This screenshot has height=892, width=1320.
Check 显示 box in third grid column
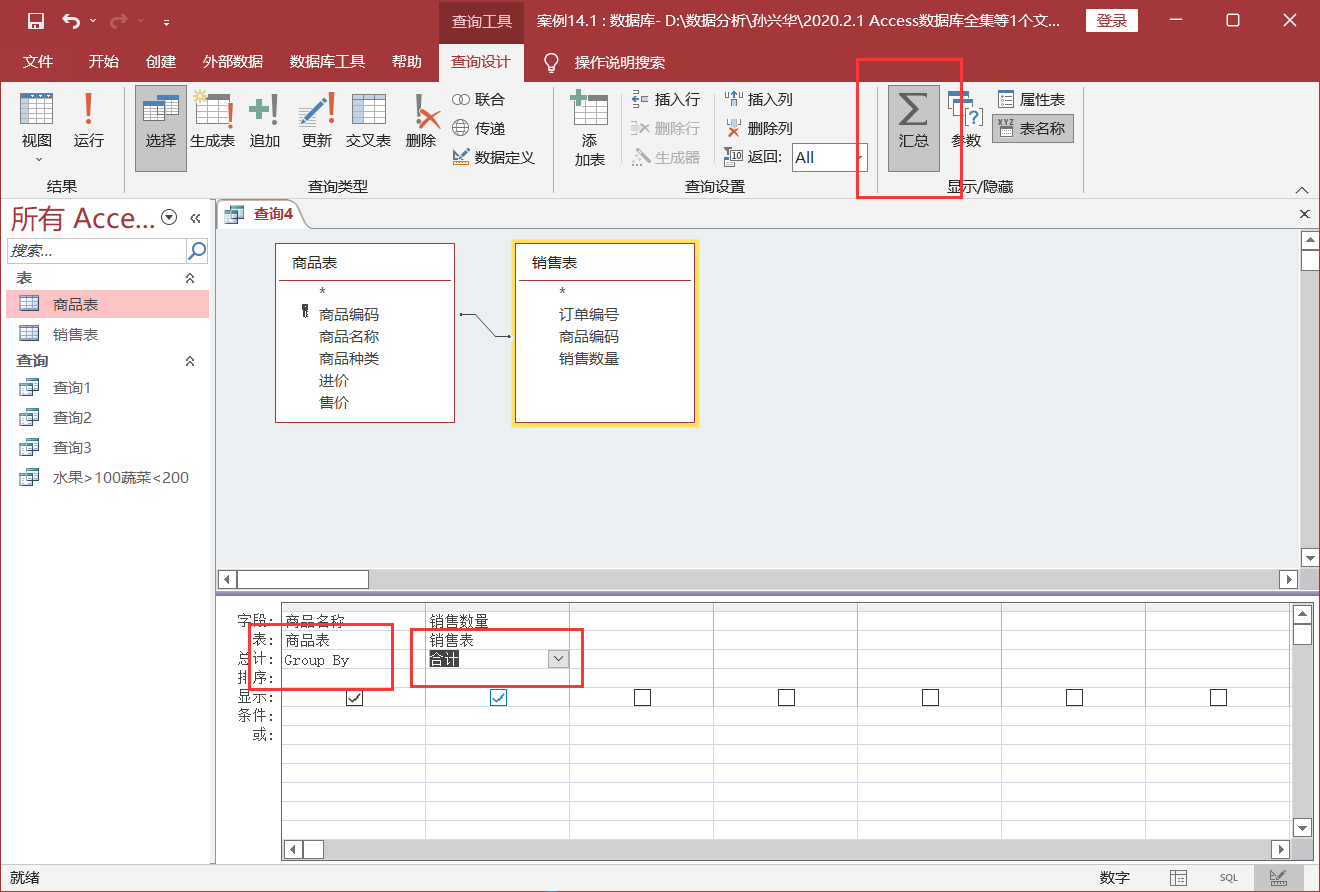click(642, 698)
